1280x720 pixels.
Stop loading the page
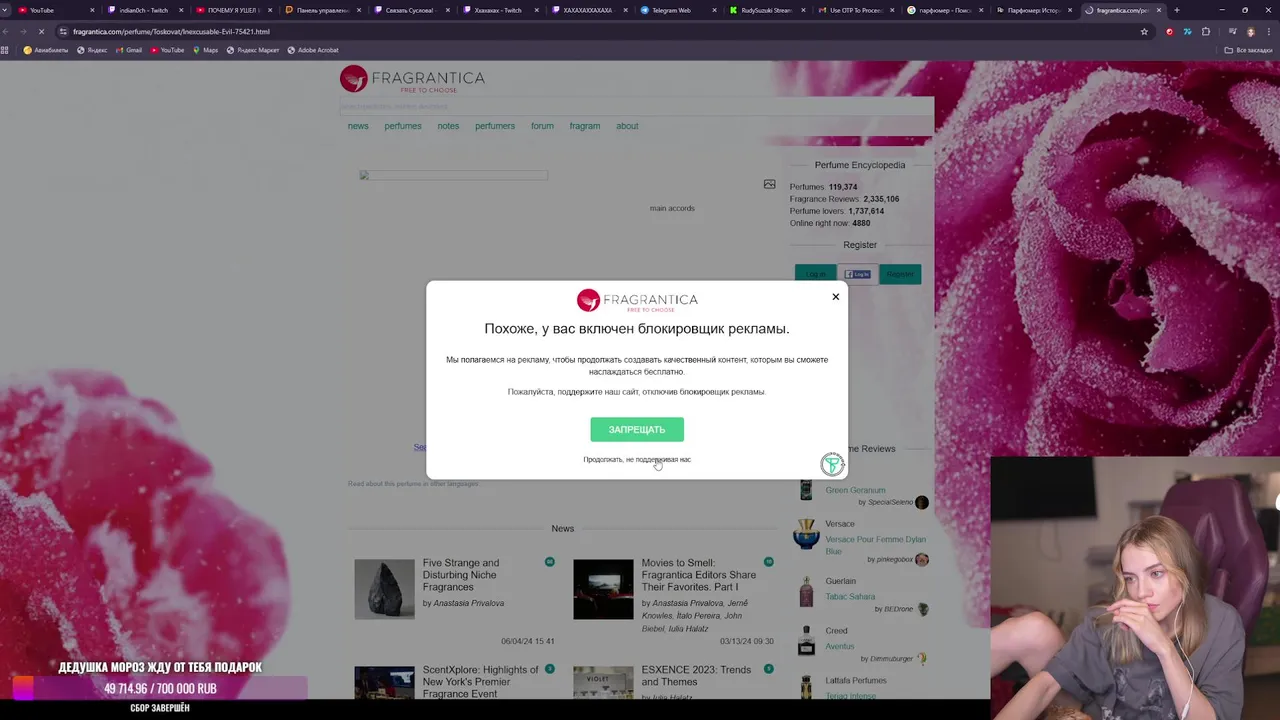point(41,31)
